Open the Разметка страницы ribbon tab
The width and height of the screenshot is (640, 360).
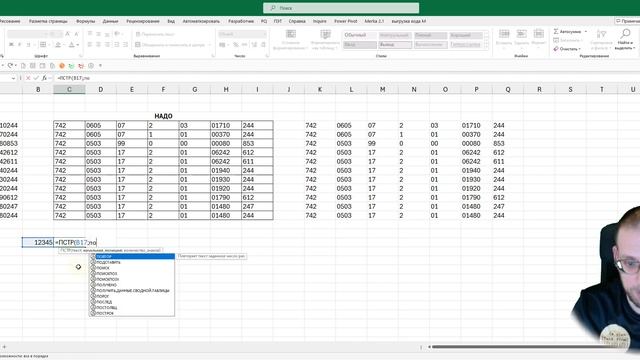pyautogui.click(x=48, y=21)
